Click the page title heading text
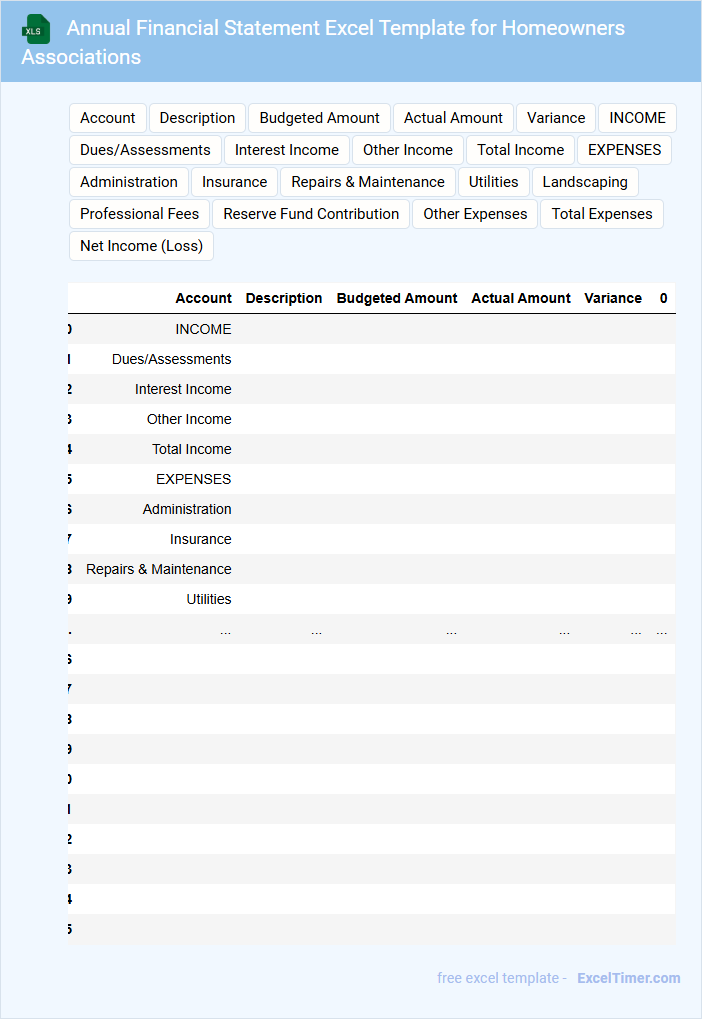This screenshot has width=702, height=1019. click(x=345, y=28)
